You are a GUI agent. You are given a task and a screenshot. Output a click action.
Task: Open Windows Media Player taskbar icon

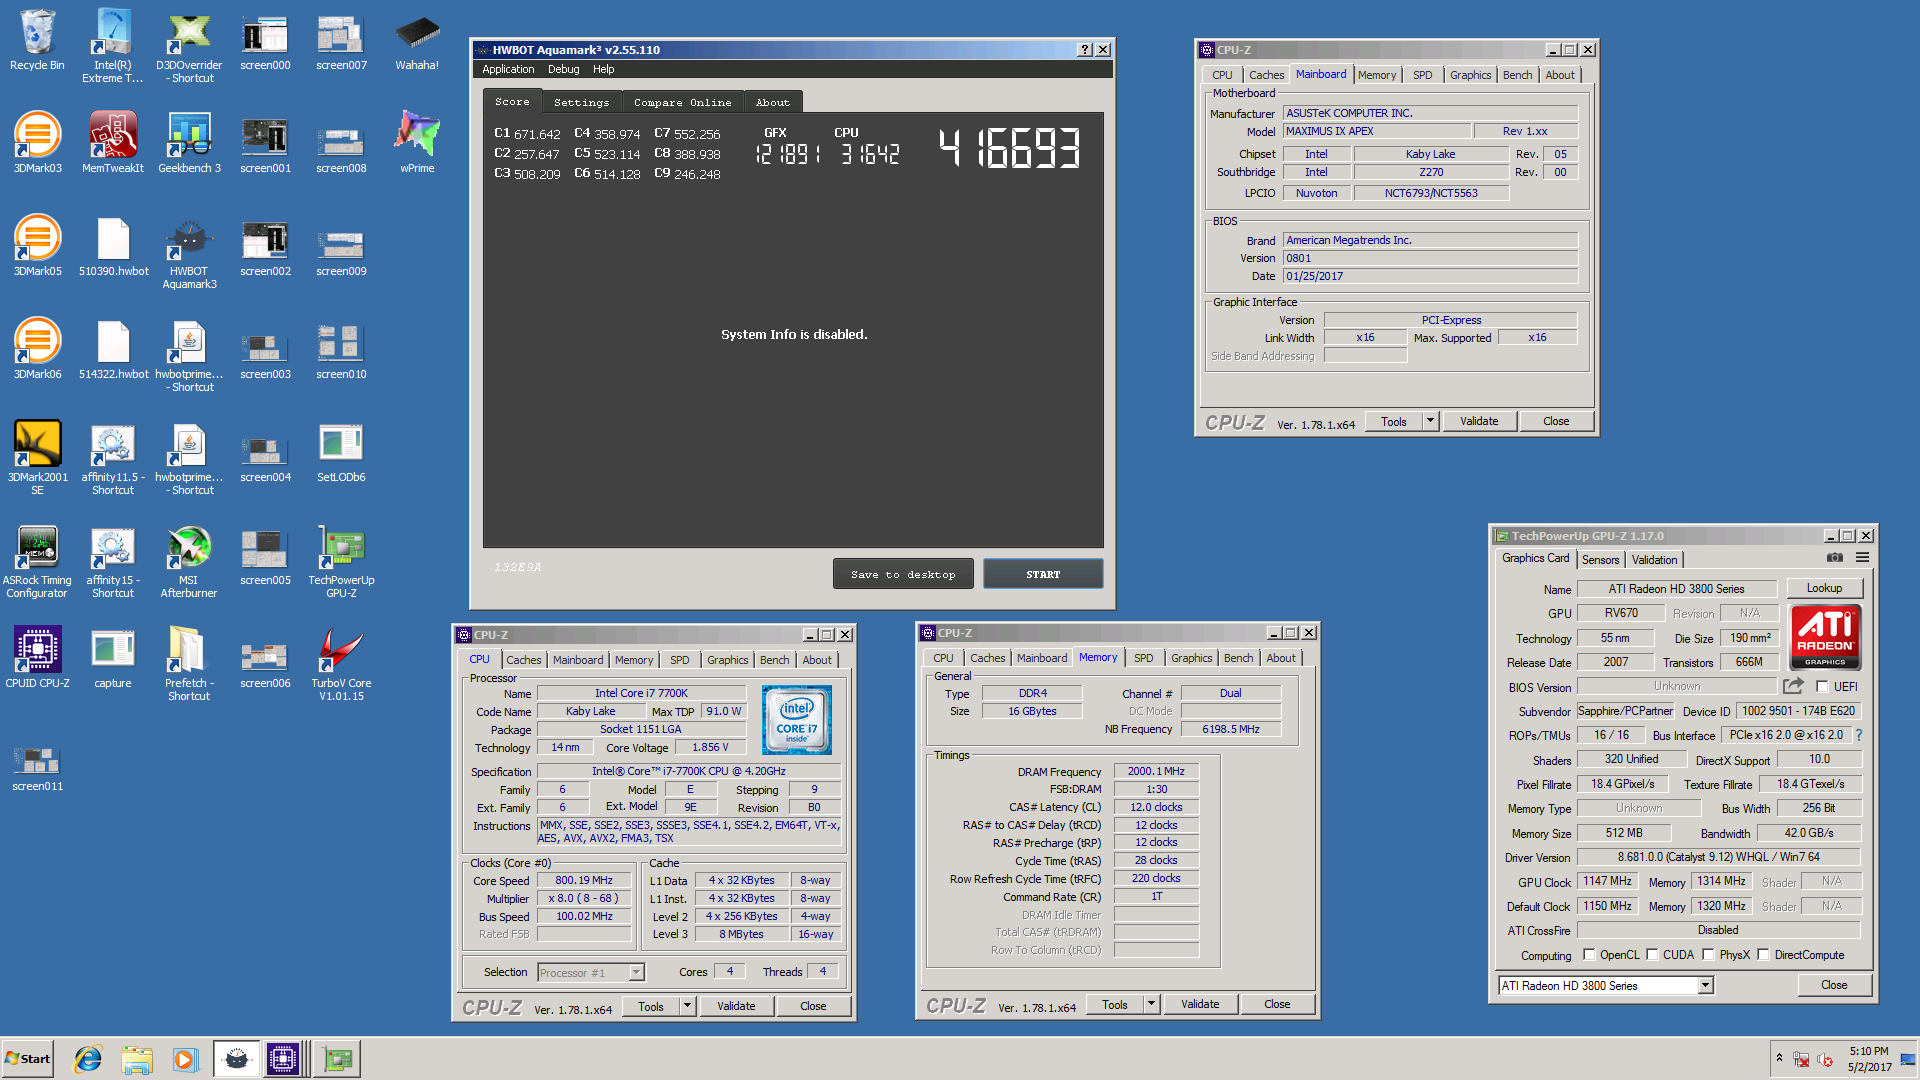coord(185,1059)
